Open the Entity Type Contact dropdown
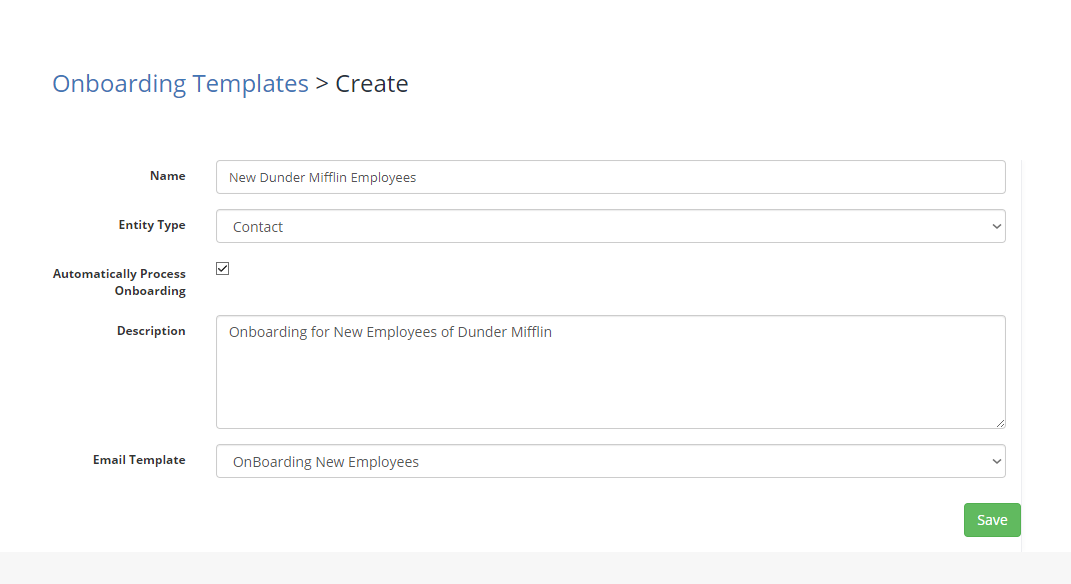The image size is (1071, 584). tap(611, 226)
